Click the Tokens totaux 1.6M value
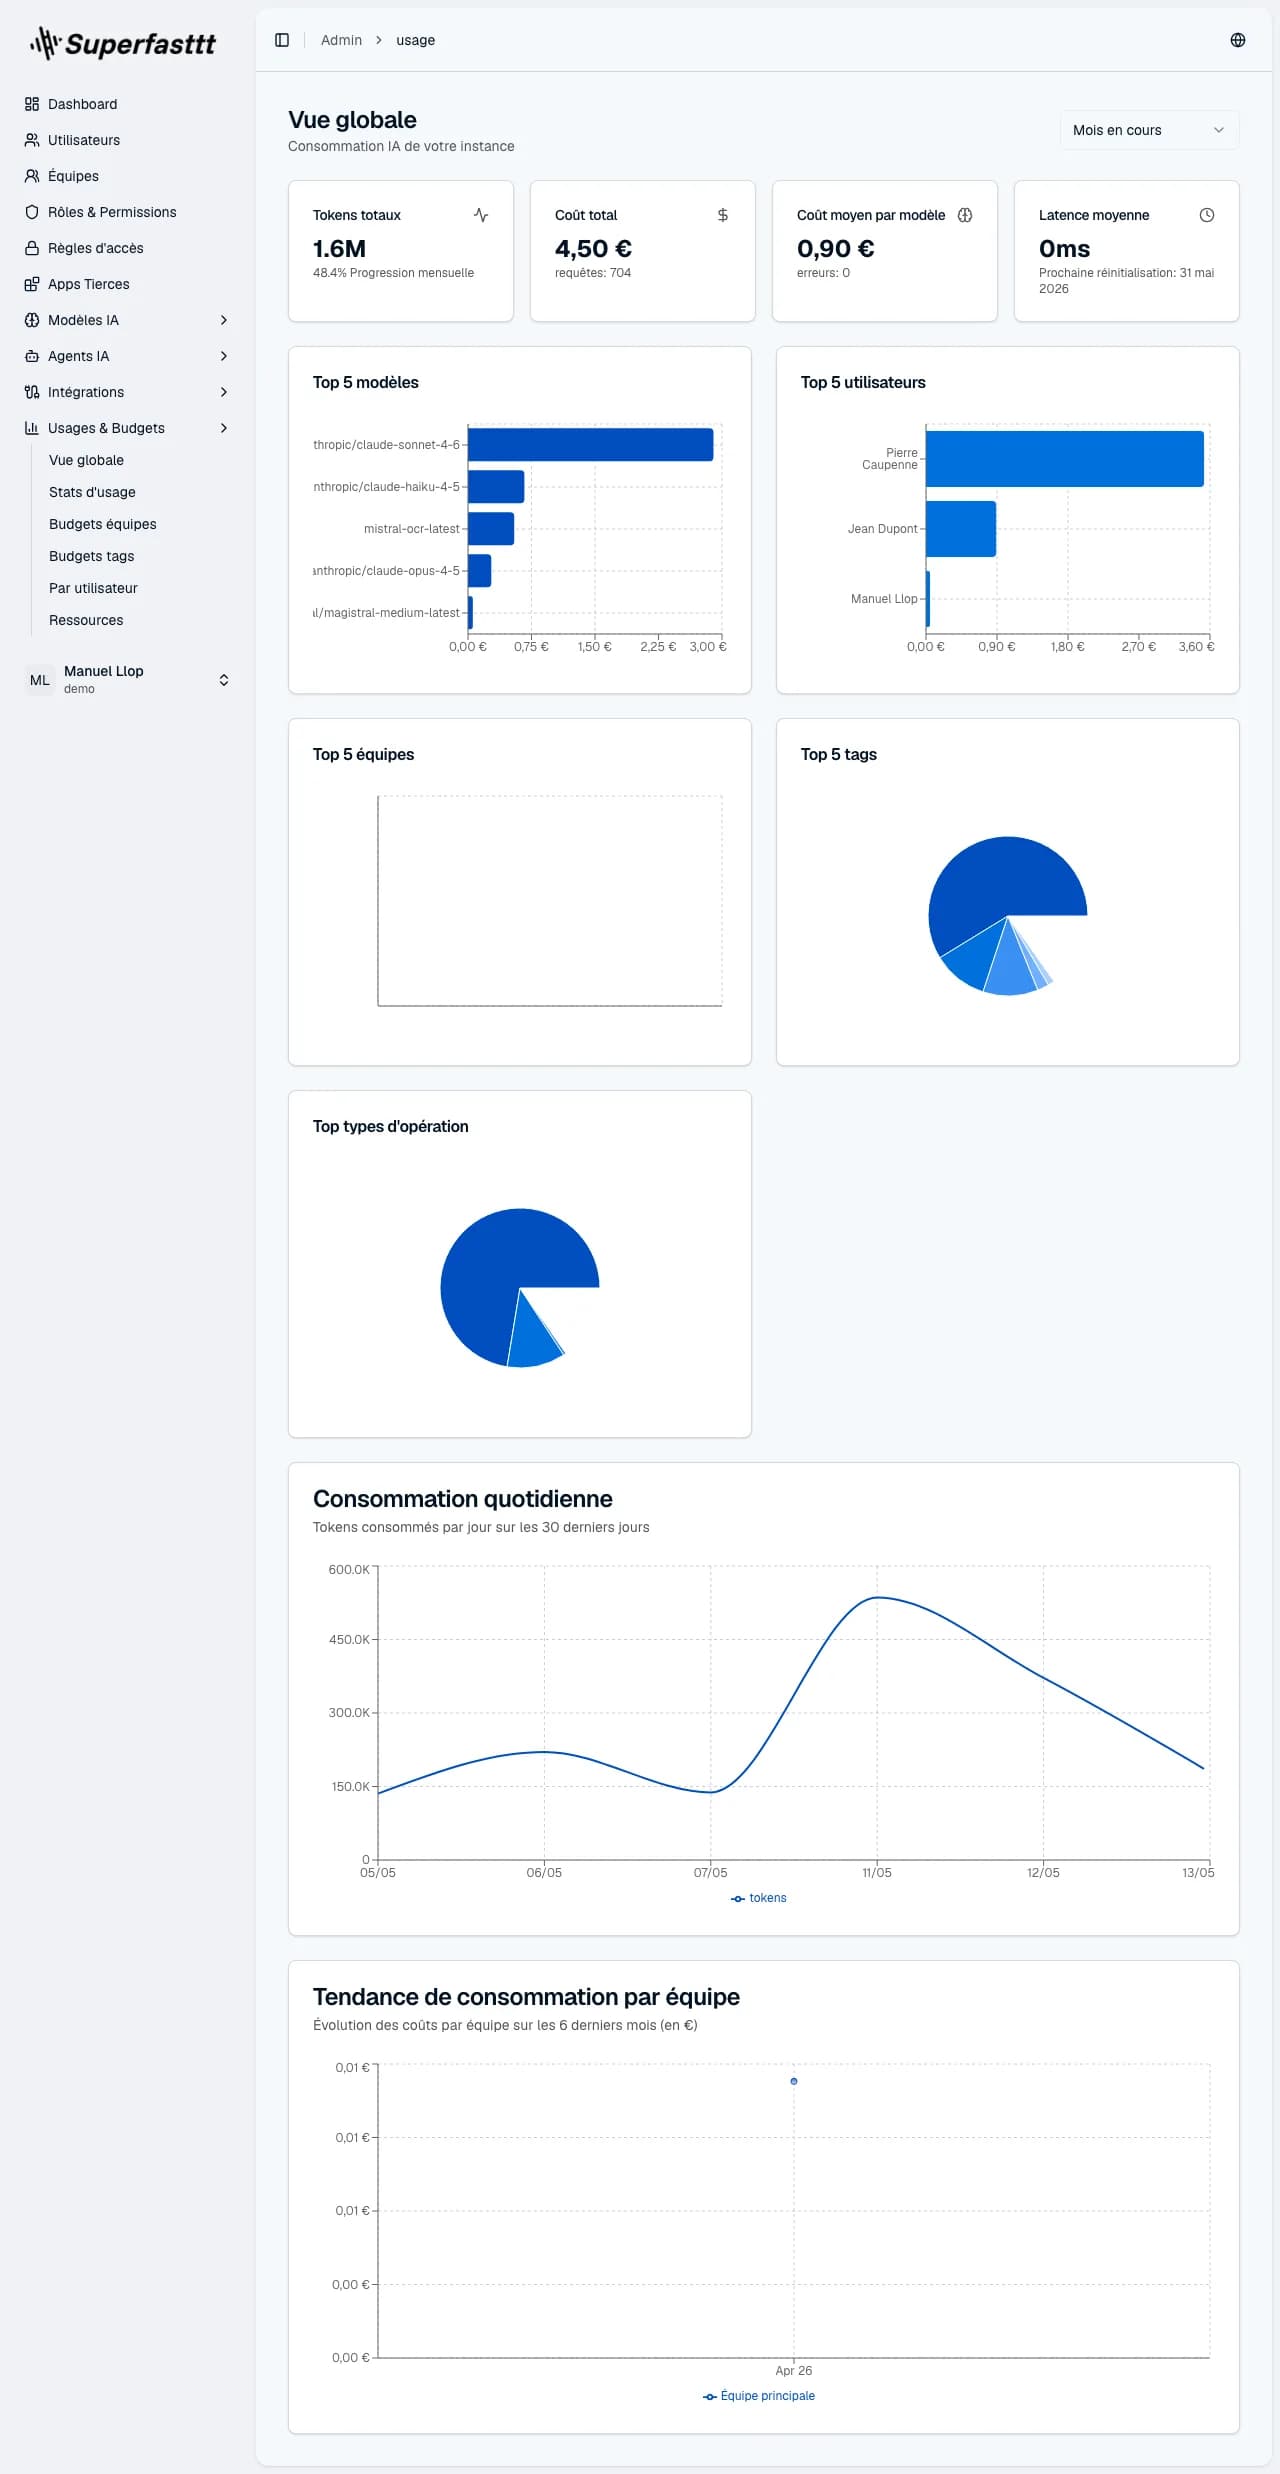1280x2474 pixels. pyautogui.click(x=339, y=248)
